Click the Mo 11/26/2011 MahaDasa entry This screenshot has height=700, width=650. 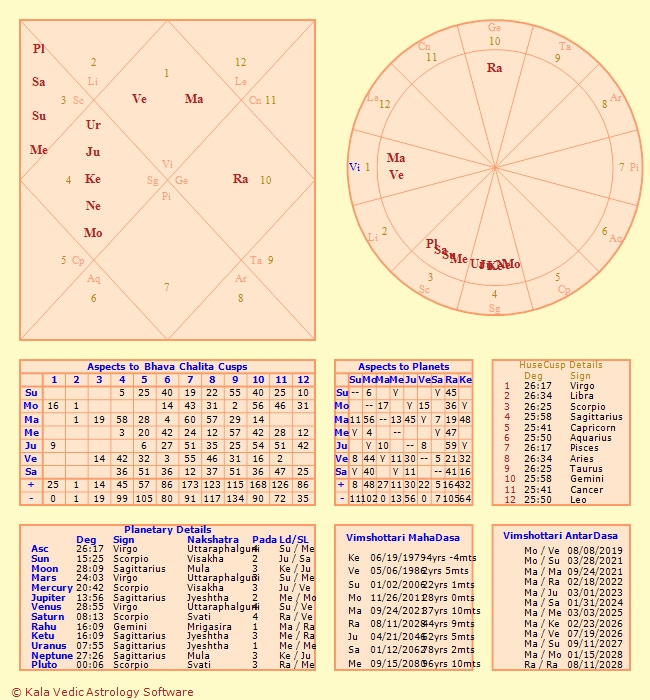click(x=411, y=597)
